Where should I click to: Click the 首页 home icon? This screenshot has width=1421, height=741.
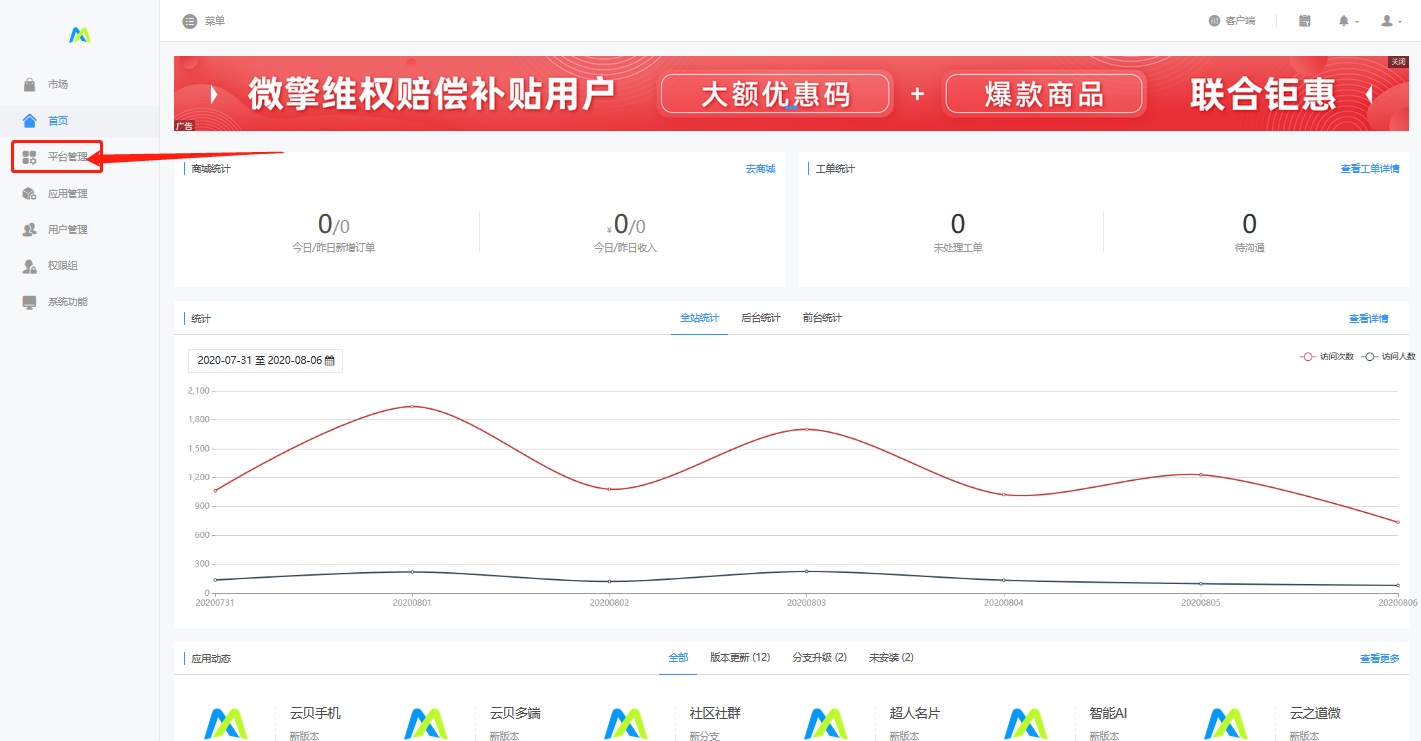(x=30, y=121)
